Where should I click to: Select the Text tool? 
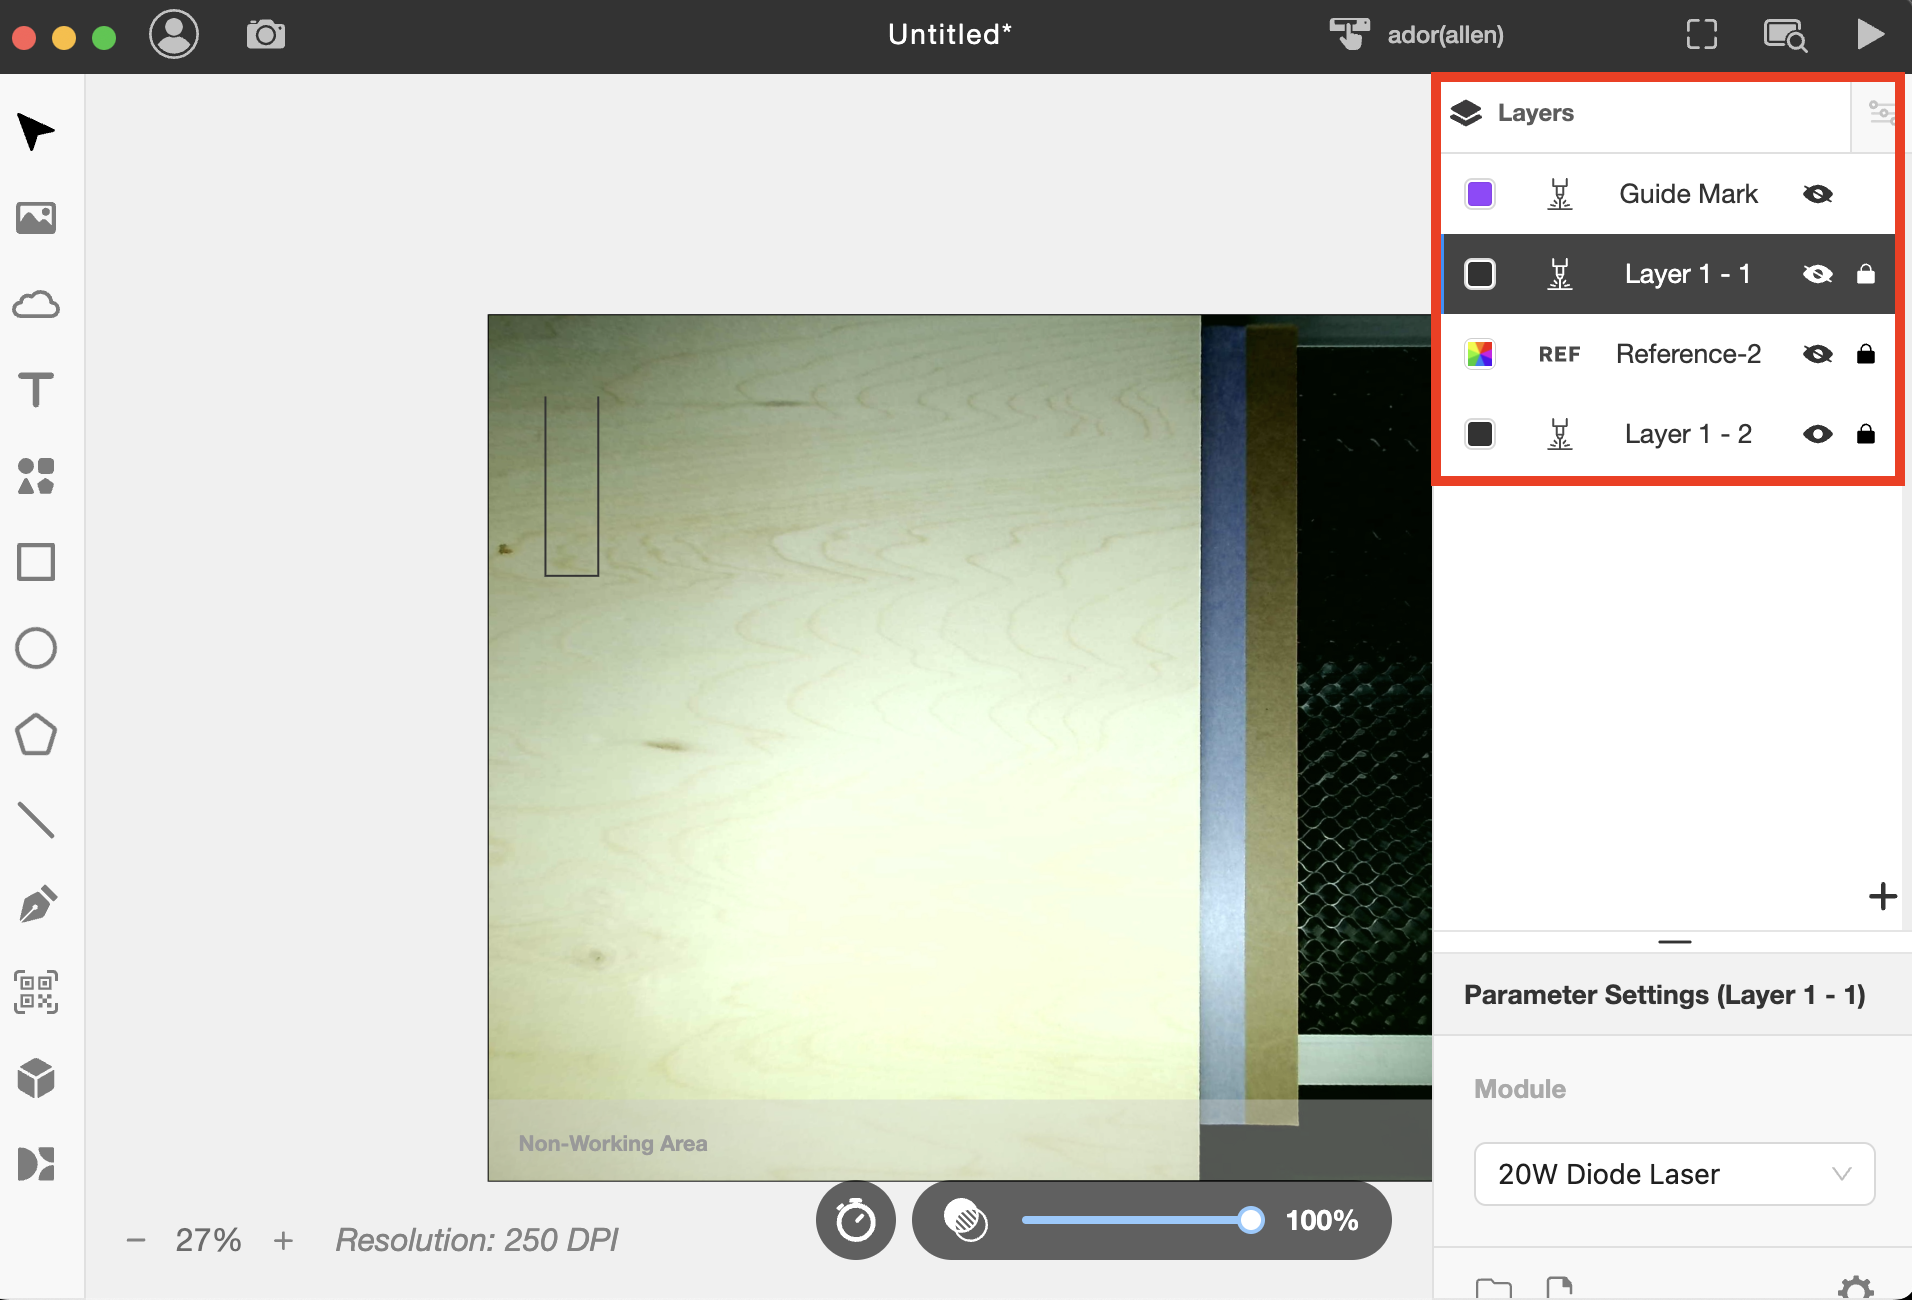(36, 390)
